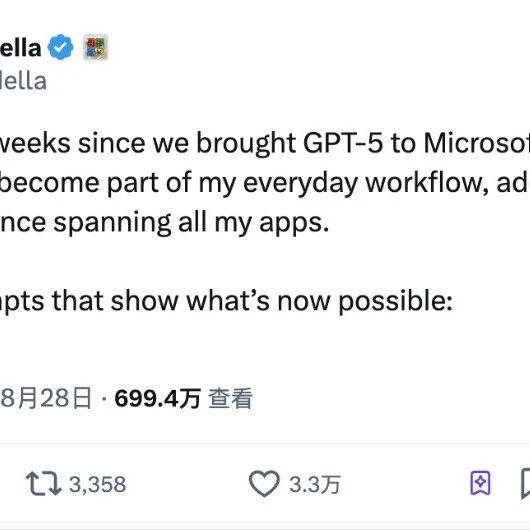Click the phrase "weeks since we brought"
This screenshot has width=530, height=530.
(x=147, y=143)
